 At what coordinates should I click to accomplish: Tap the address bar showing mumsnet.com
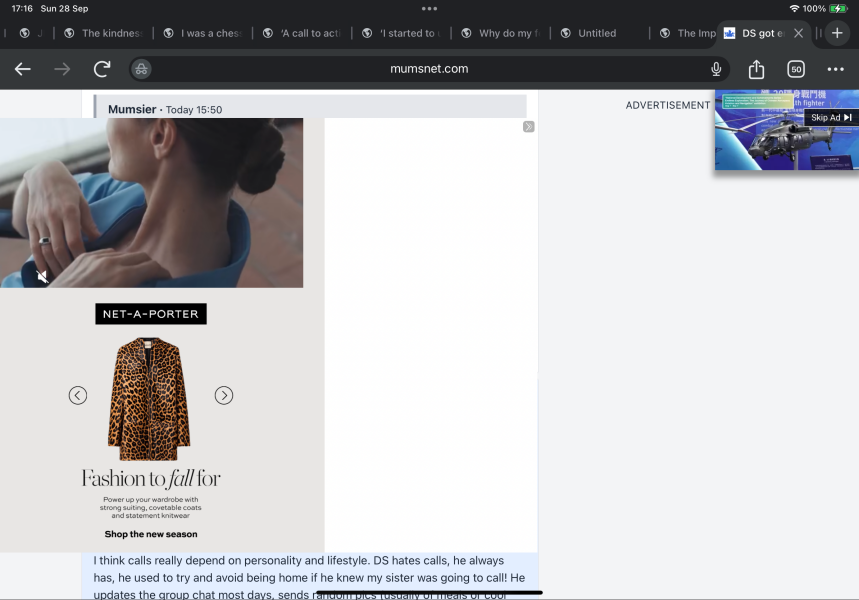[430, 69]
